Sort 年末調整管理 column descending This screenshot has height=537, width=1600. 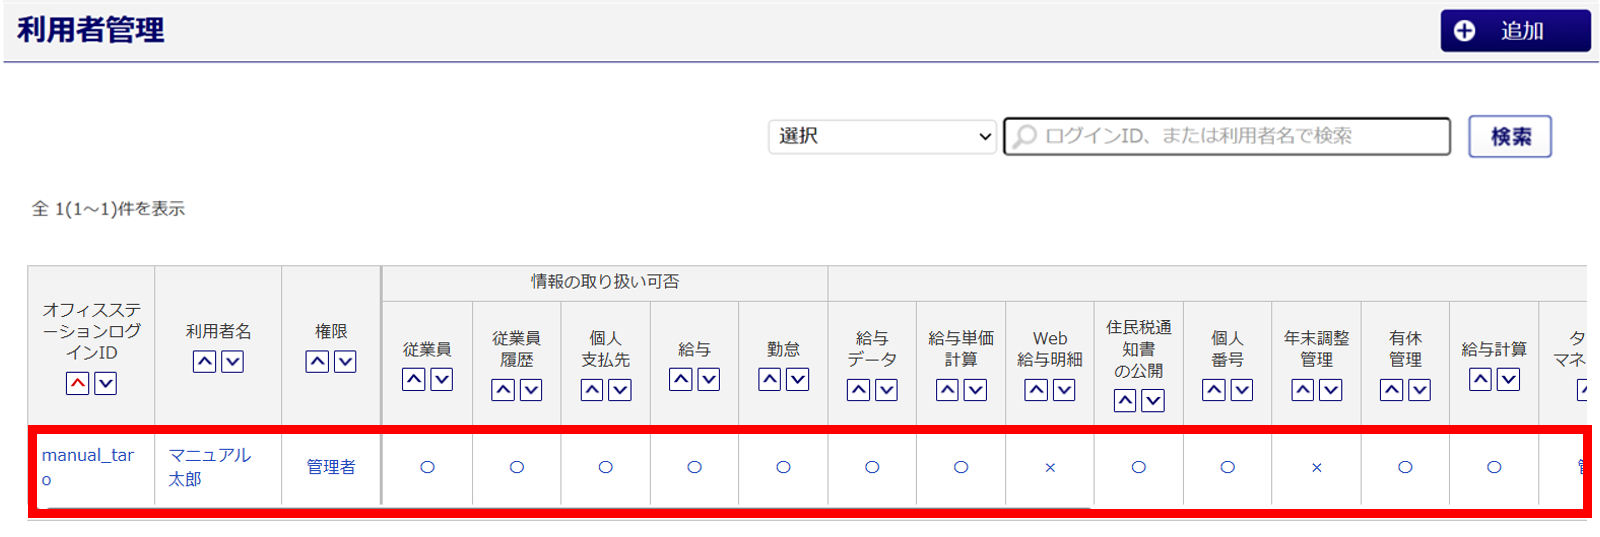pos(1331,390)
